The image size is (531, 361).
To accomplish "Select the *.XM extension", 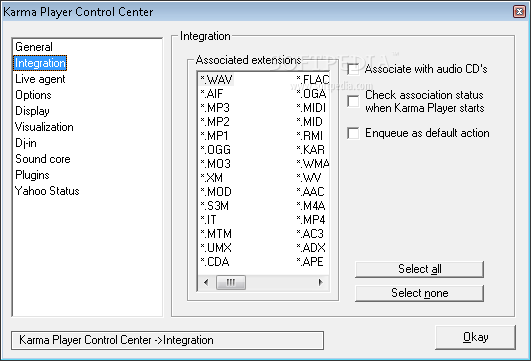I will [211, 178].
